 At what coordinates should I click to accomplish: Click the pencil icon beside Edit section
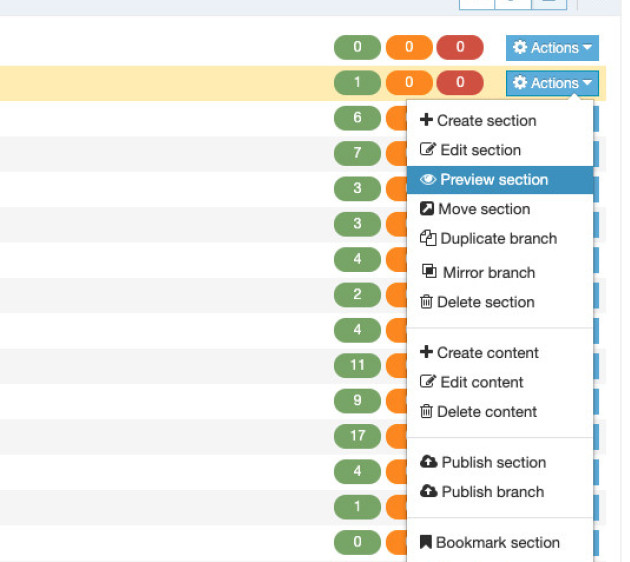pos(427,151)
